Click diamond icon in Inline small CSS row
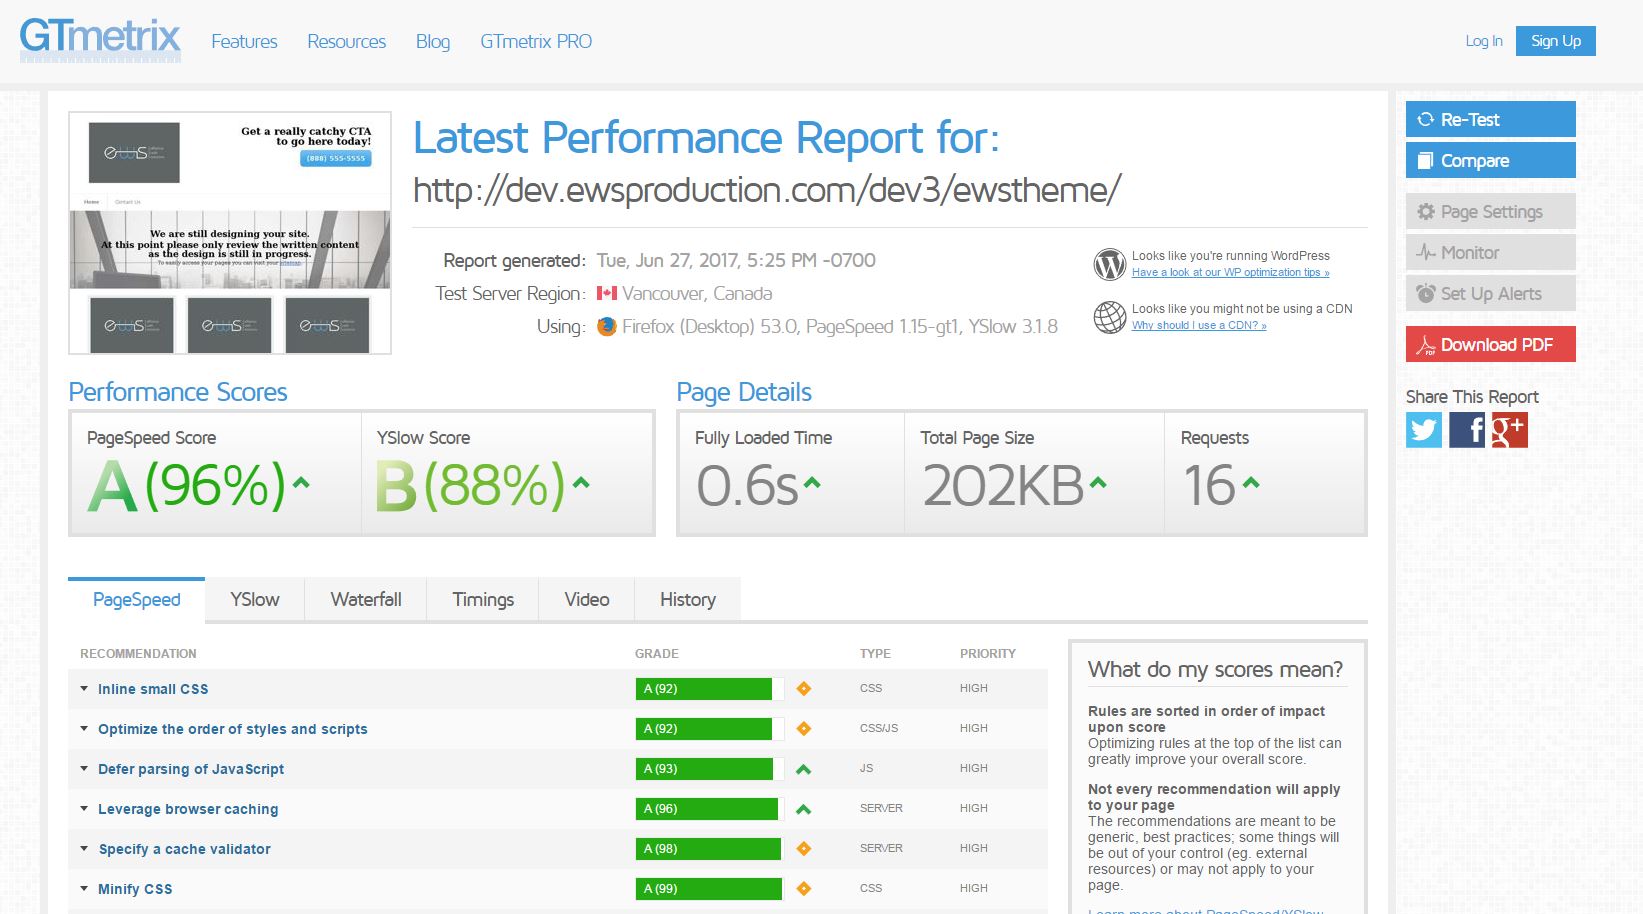1643x914 pixels. click(x=803, y=688)
